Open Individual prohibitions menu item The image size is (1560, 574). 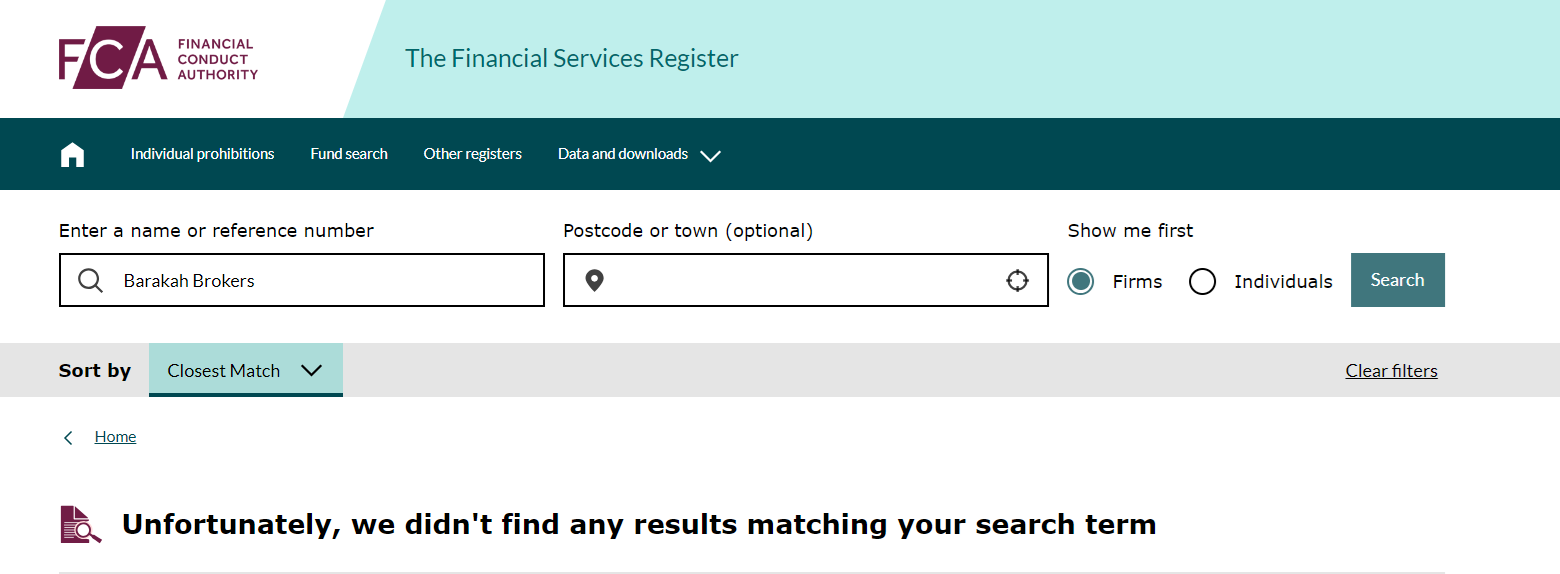coord(202,154)
